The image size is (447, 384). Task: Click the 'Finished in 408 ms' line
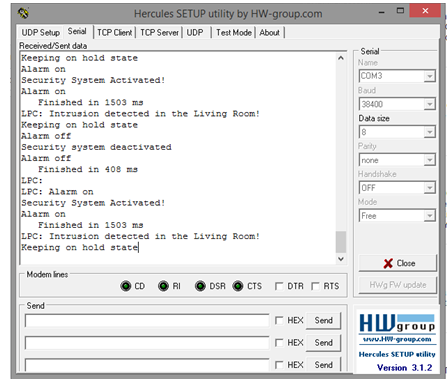[x=88, y=169]
